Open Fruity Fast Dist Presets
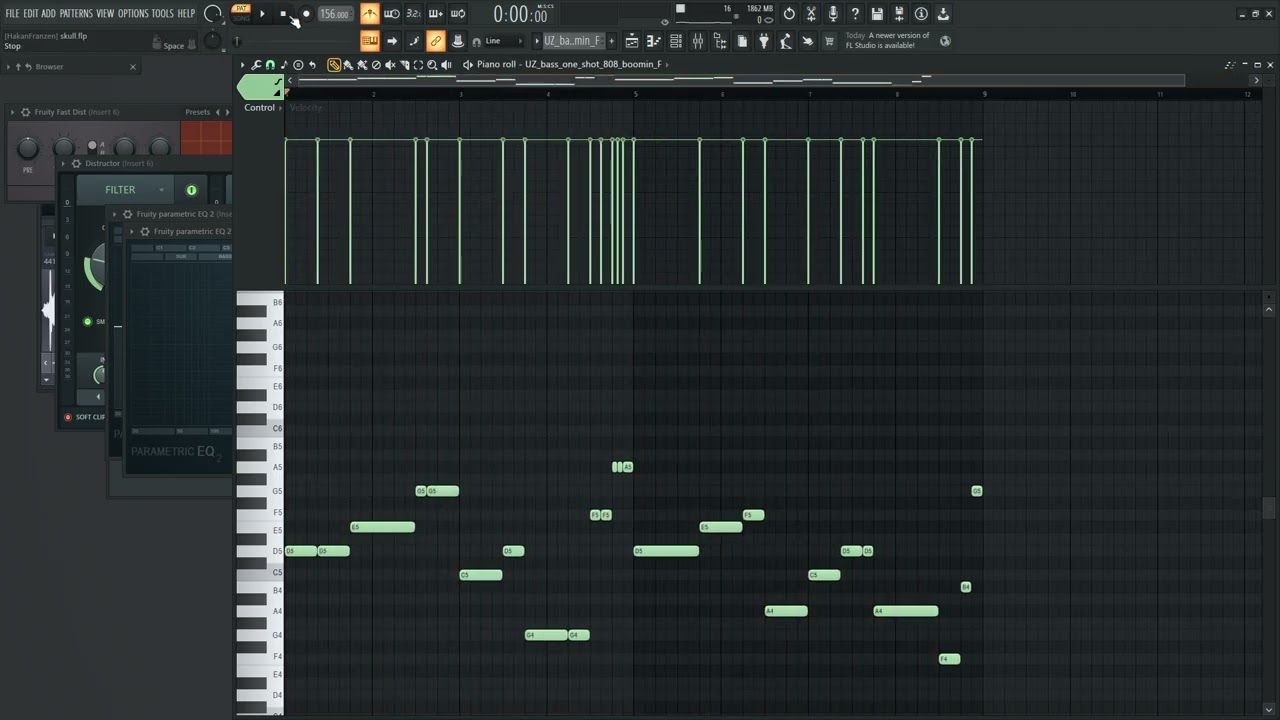This screenshot has width=1280, height=720. tap(198, 112)
